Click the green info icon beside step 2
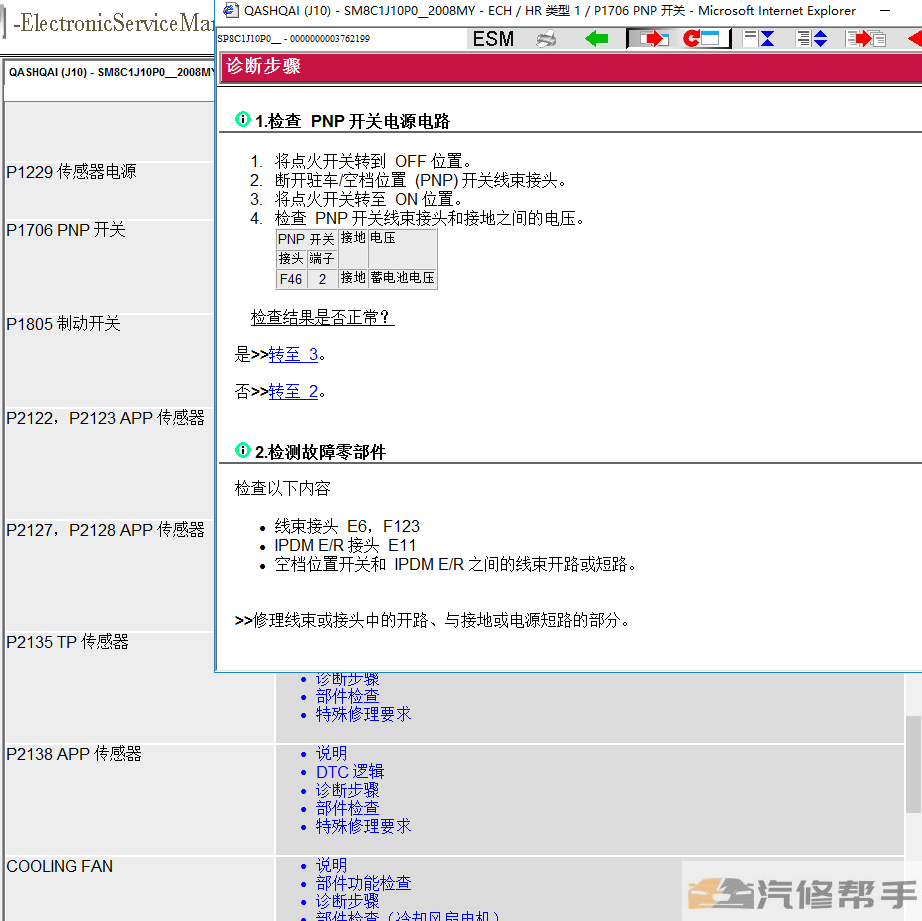The width and height of the screenshot is (922, 921). point(242,451)
